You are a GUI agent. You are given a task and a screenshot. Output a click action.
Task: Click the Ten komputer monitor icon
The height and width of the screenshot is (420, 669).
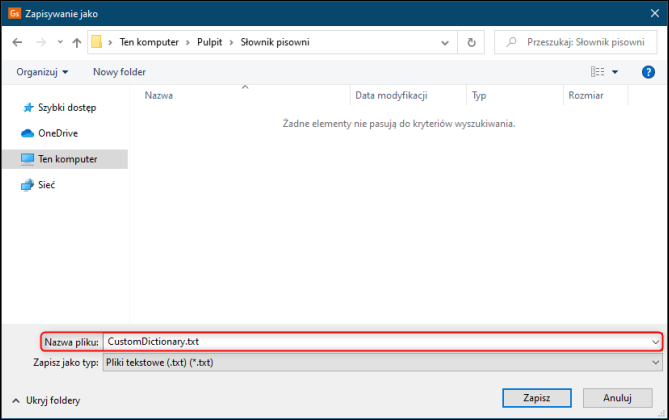[27, 159]
